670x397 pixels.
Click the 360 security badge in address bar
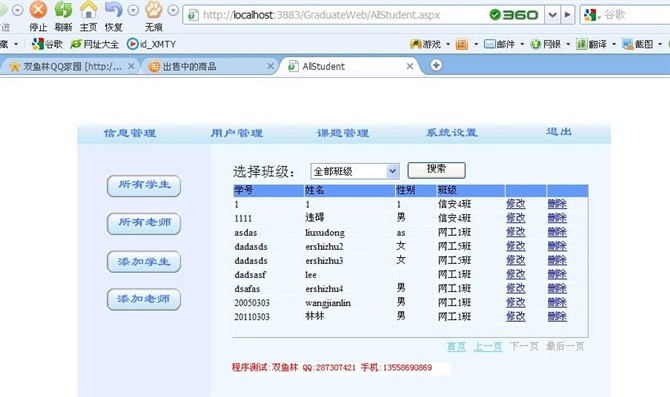coord(514,15)
